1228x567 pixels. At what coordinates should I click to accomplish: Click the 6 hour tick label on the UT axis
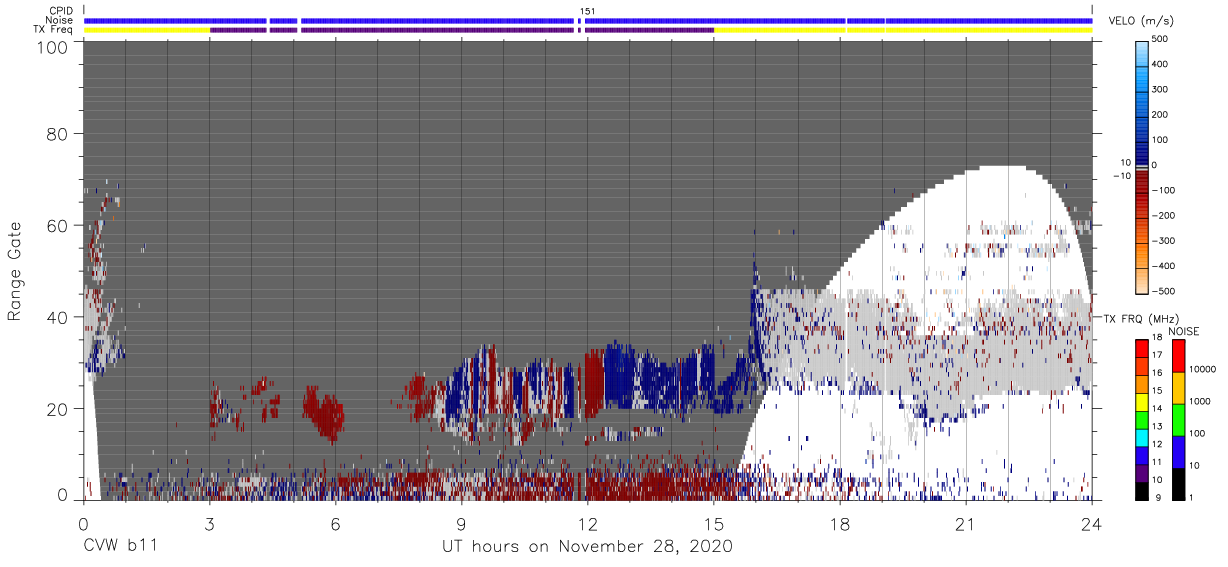pos(336,523)
